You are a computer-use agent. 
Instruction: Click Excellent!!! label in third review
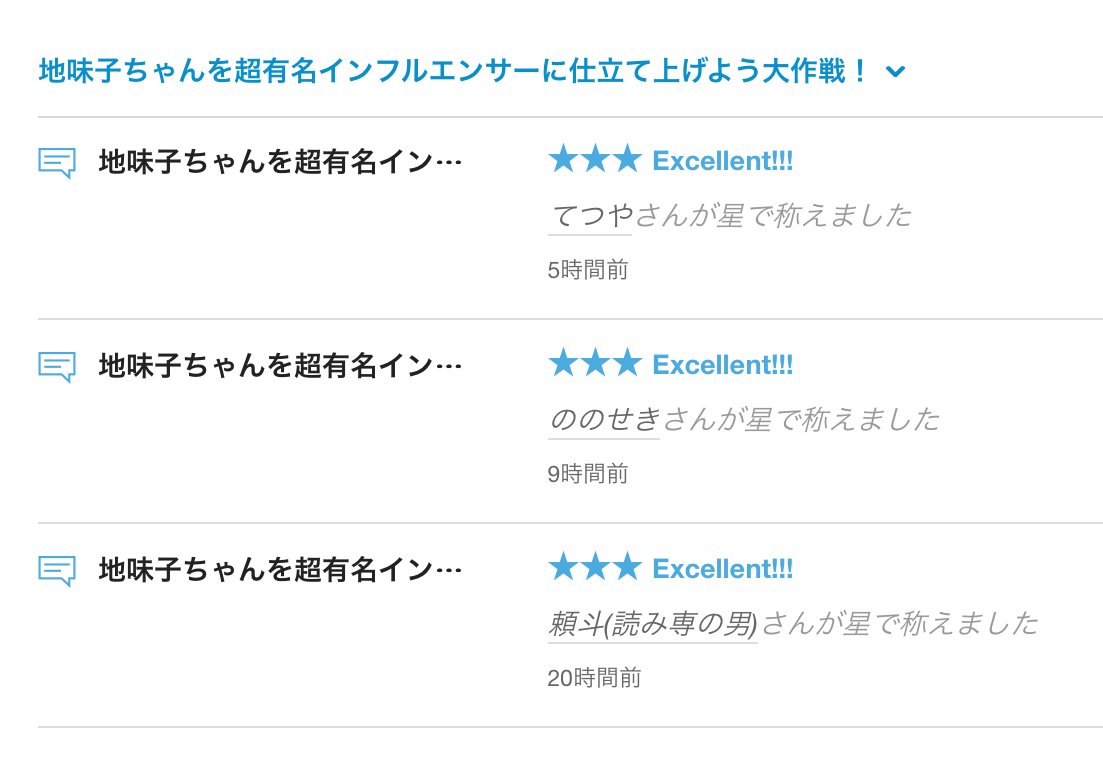click(x=722, y=569)
